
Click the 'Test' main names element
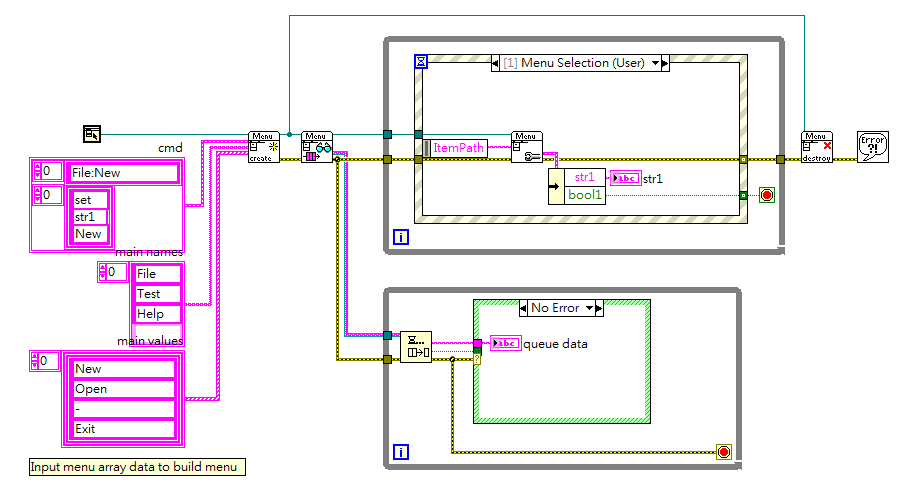[157, 293]
